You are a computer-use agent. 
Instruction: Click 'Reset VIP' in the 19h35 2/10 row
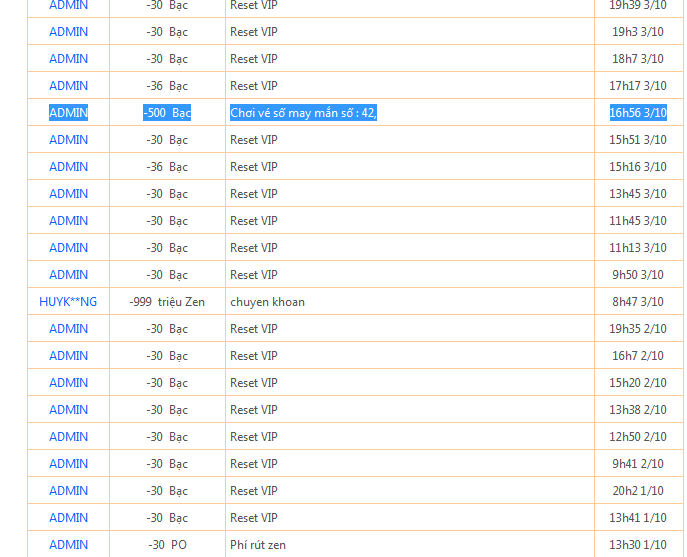coord(254,329)
